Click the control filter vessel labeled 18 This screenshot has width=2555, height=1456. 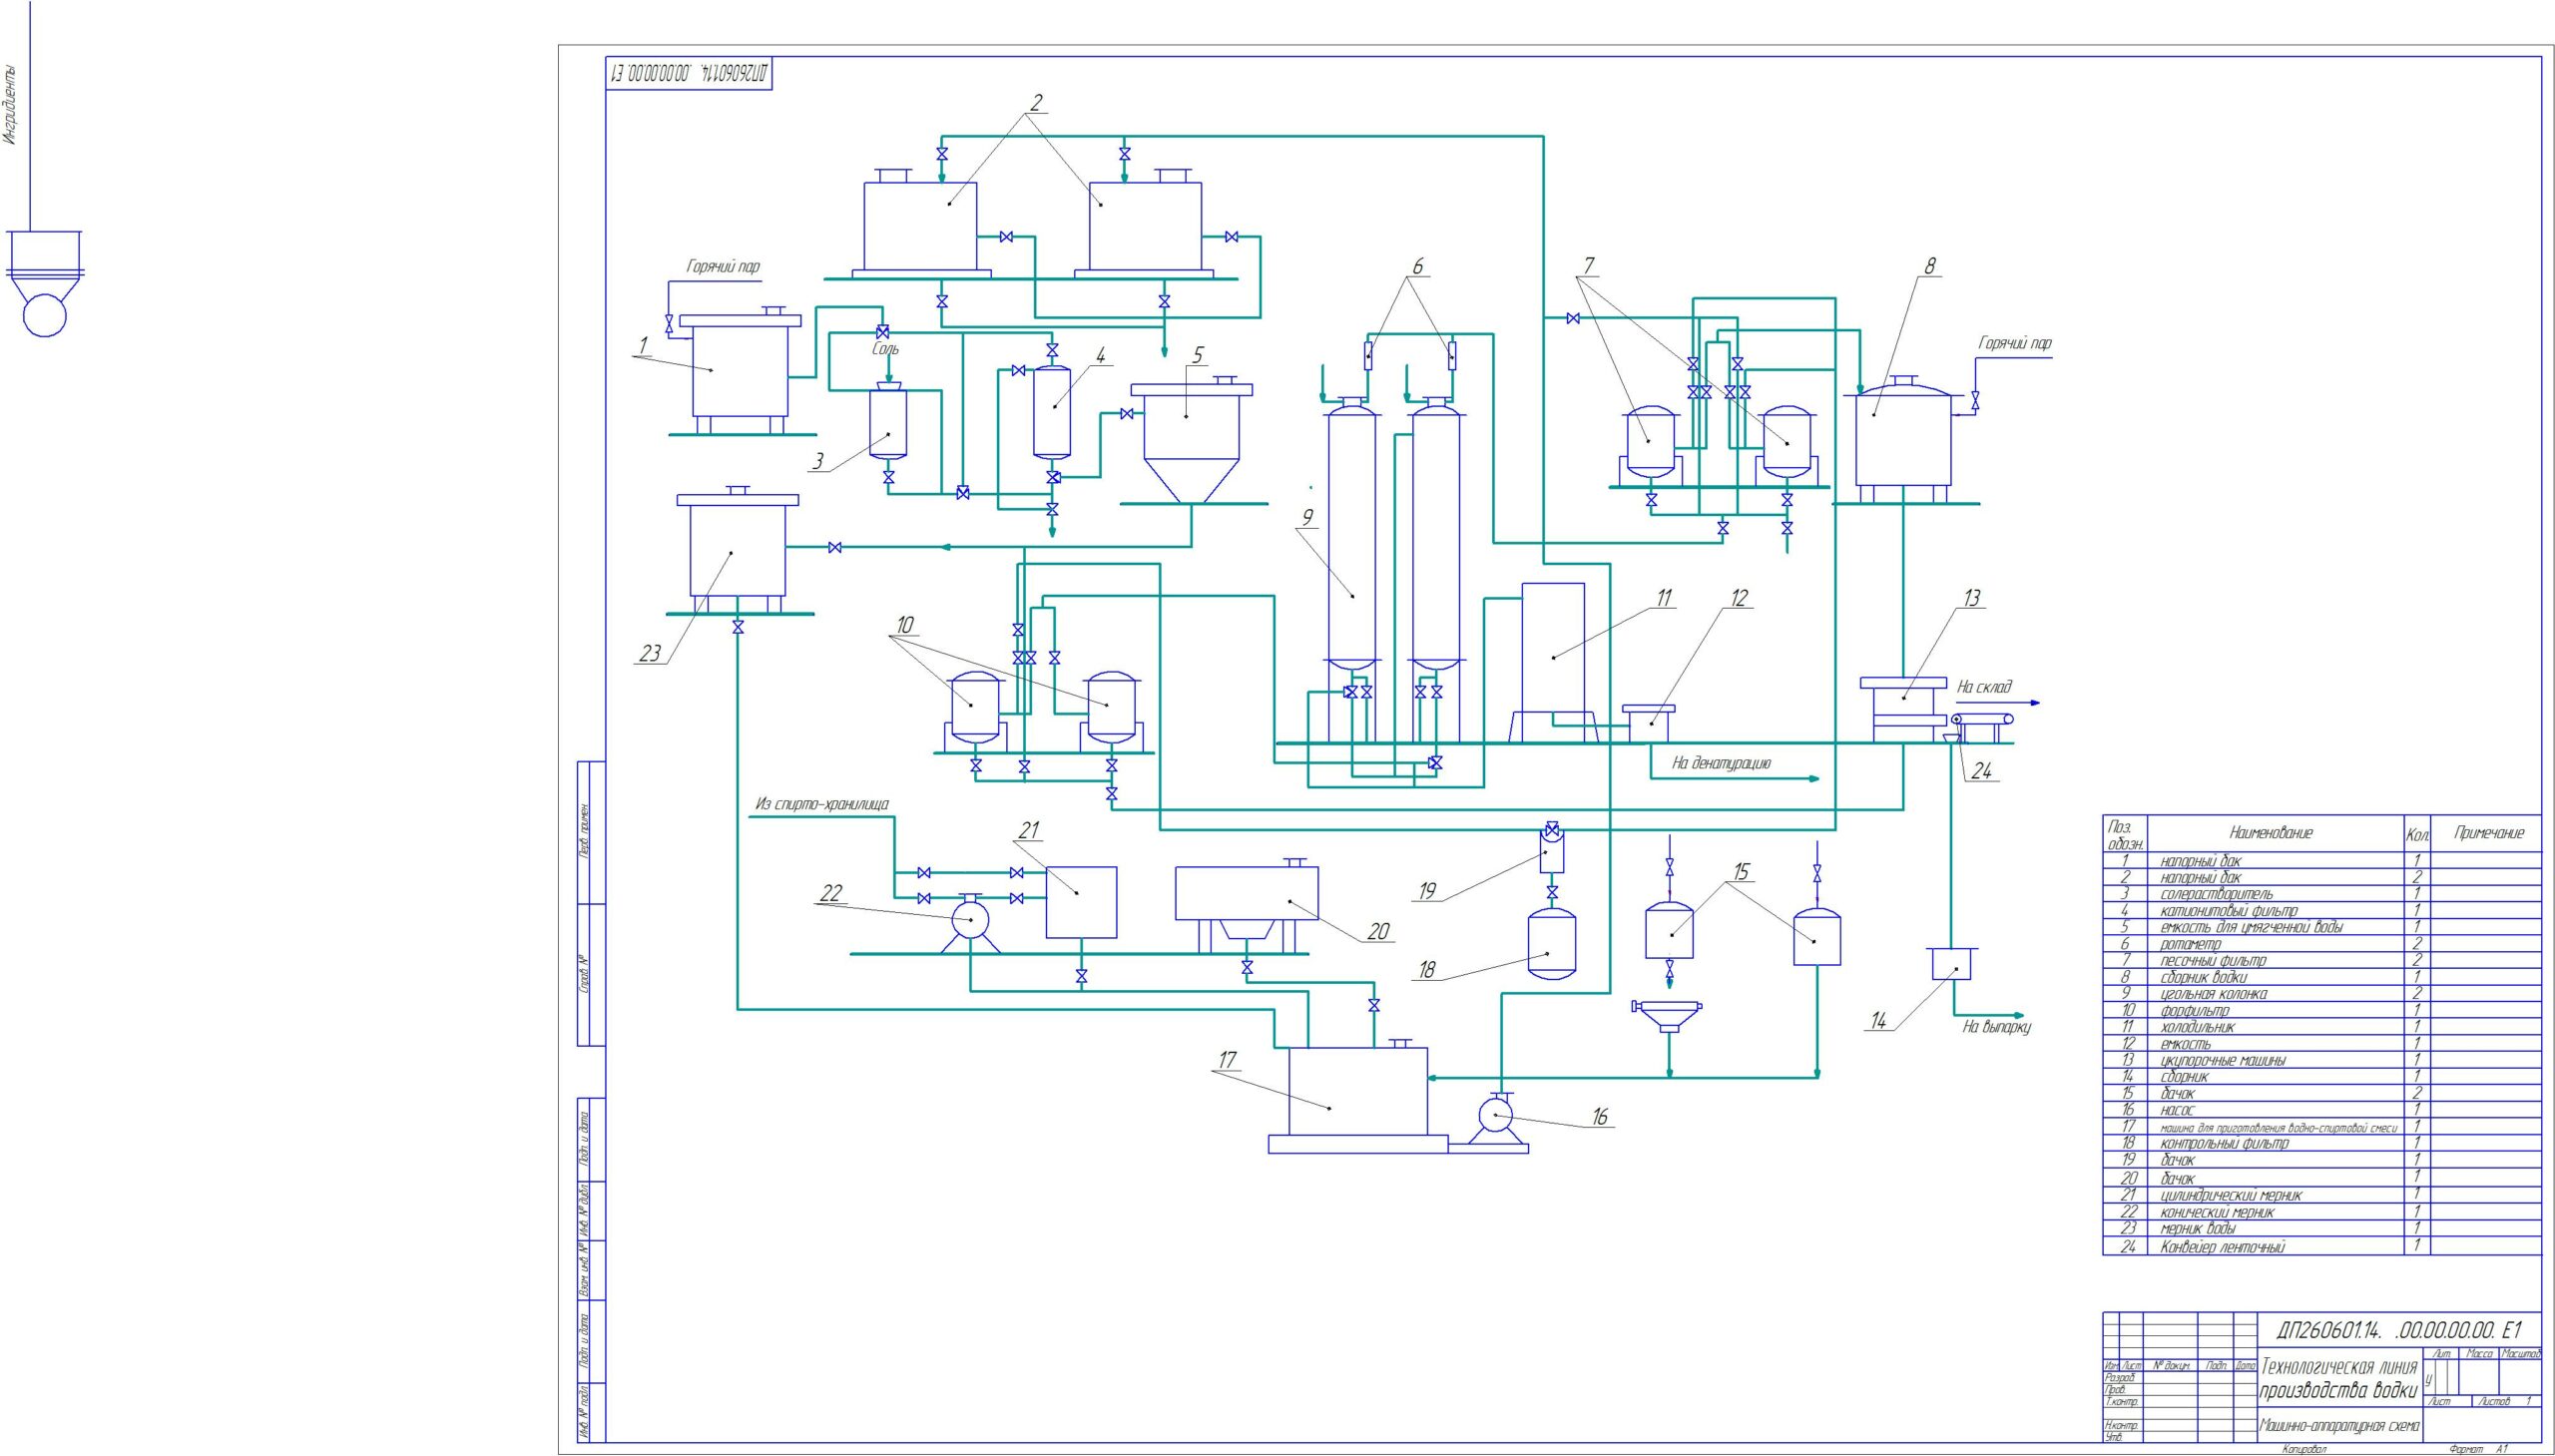coord(1551,943)
